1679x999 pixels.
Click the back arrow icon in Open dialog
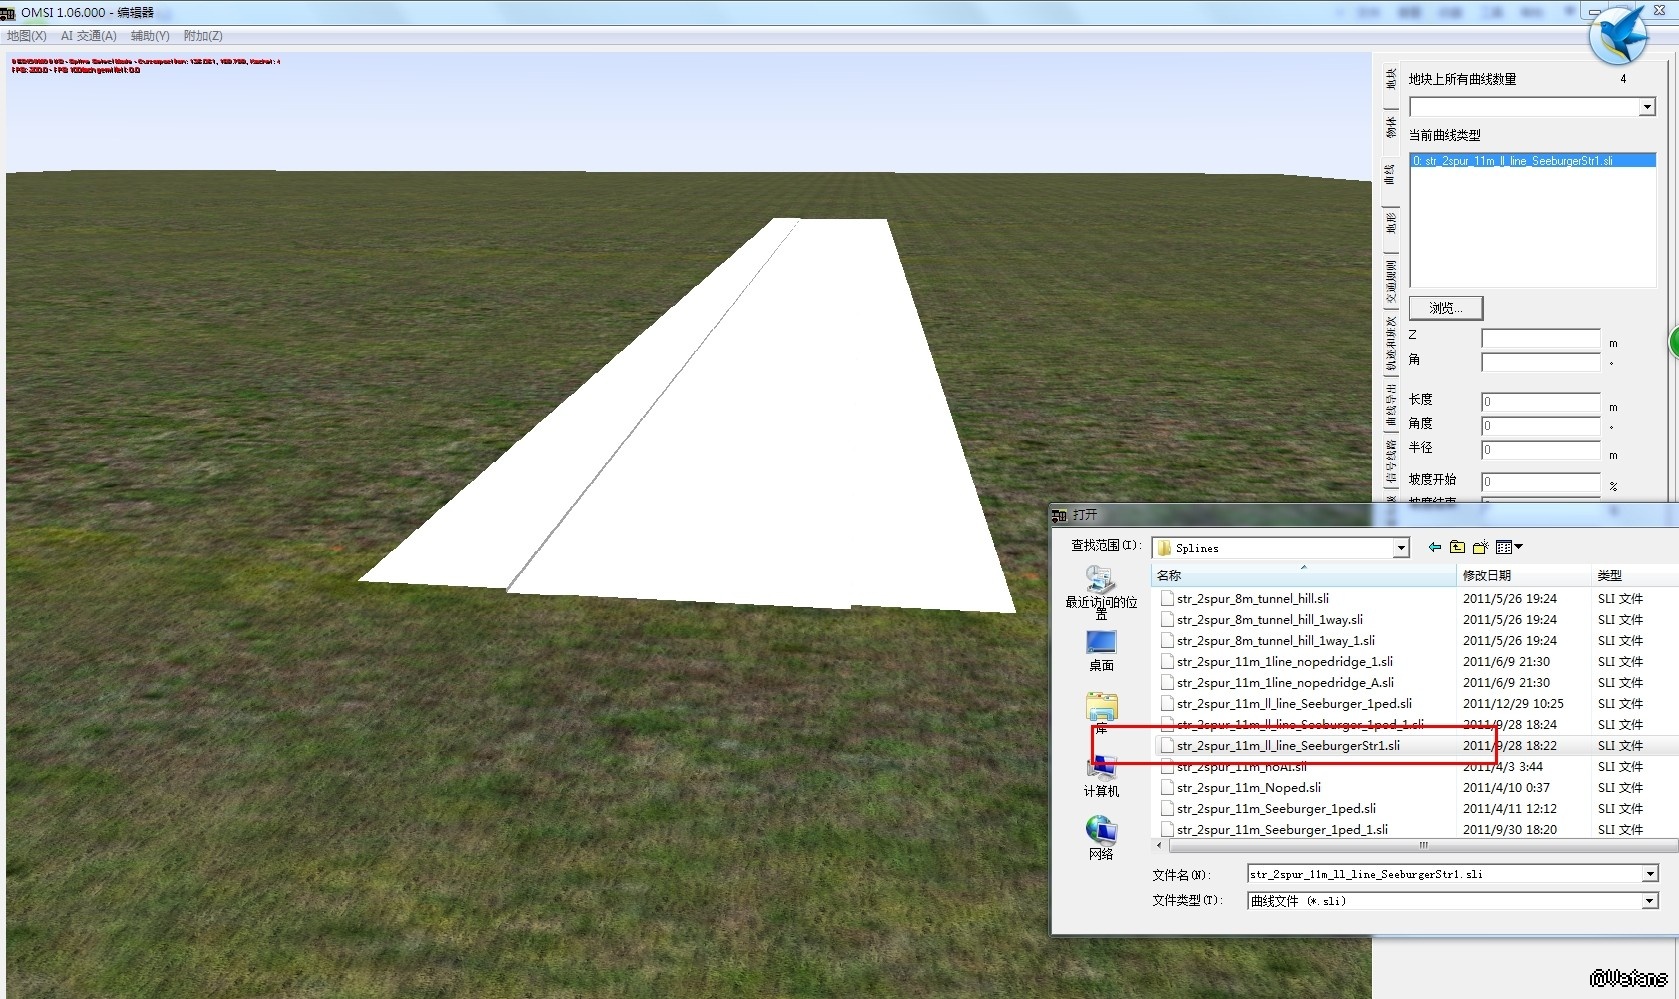click(x=1435, y=547)
